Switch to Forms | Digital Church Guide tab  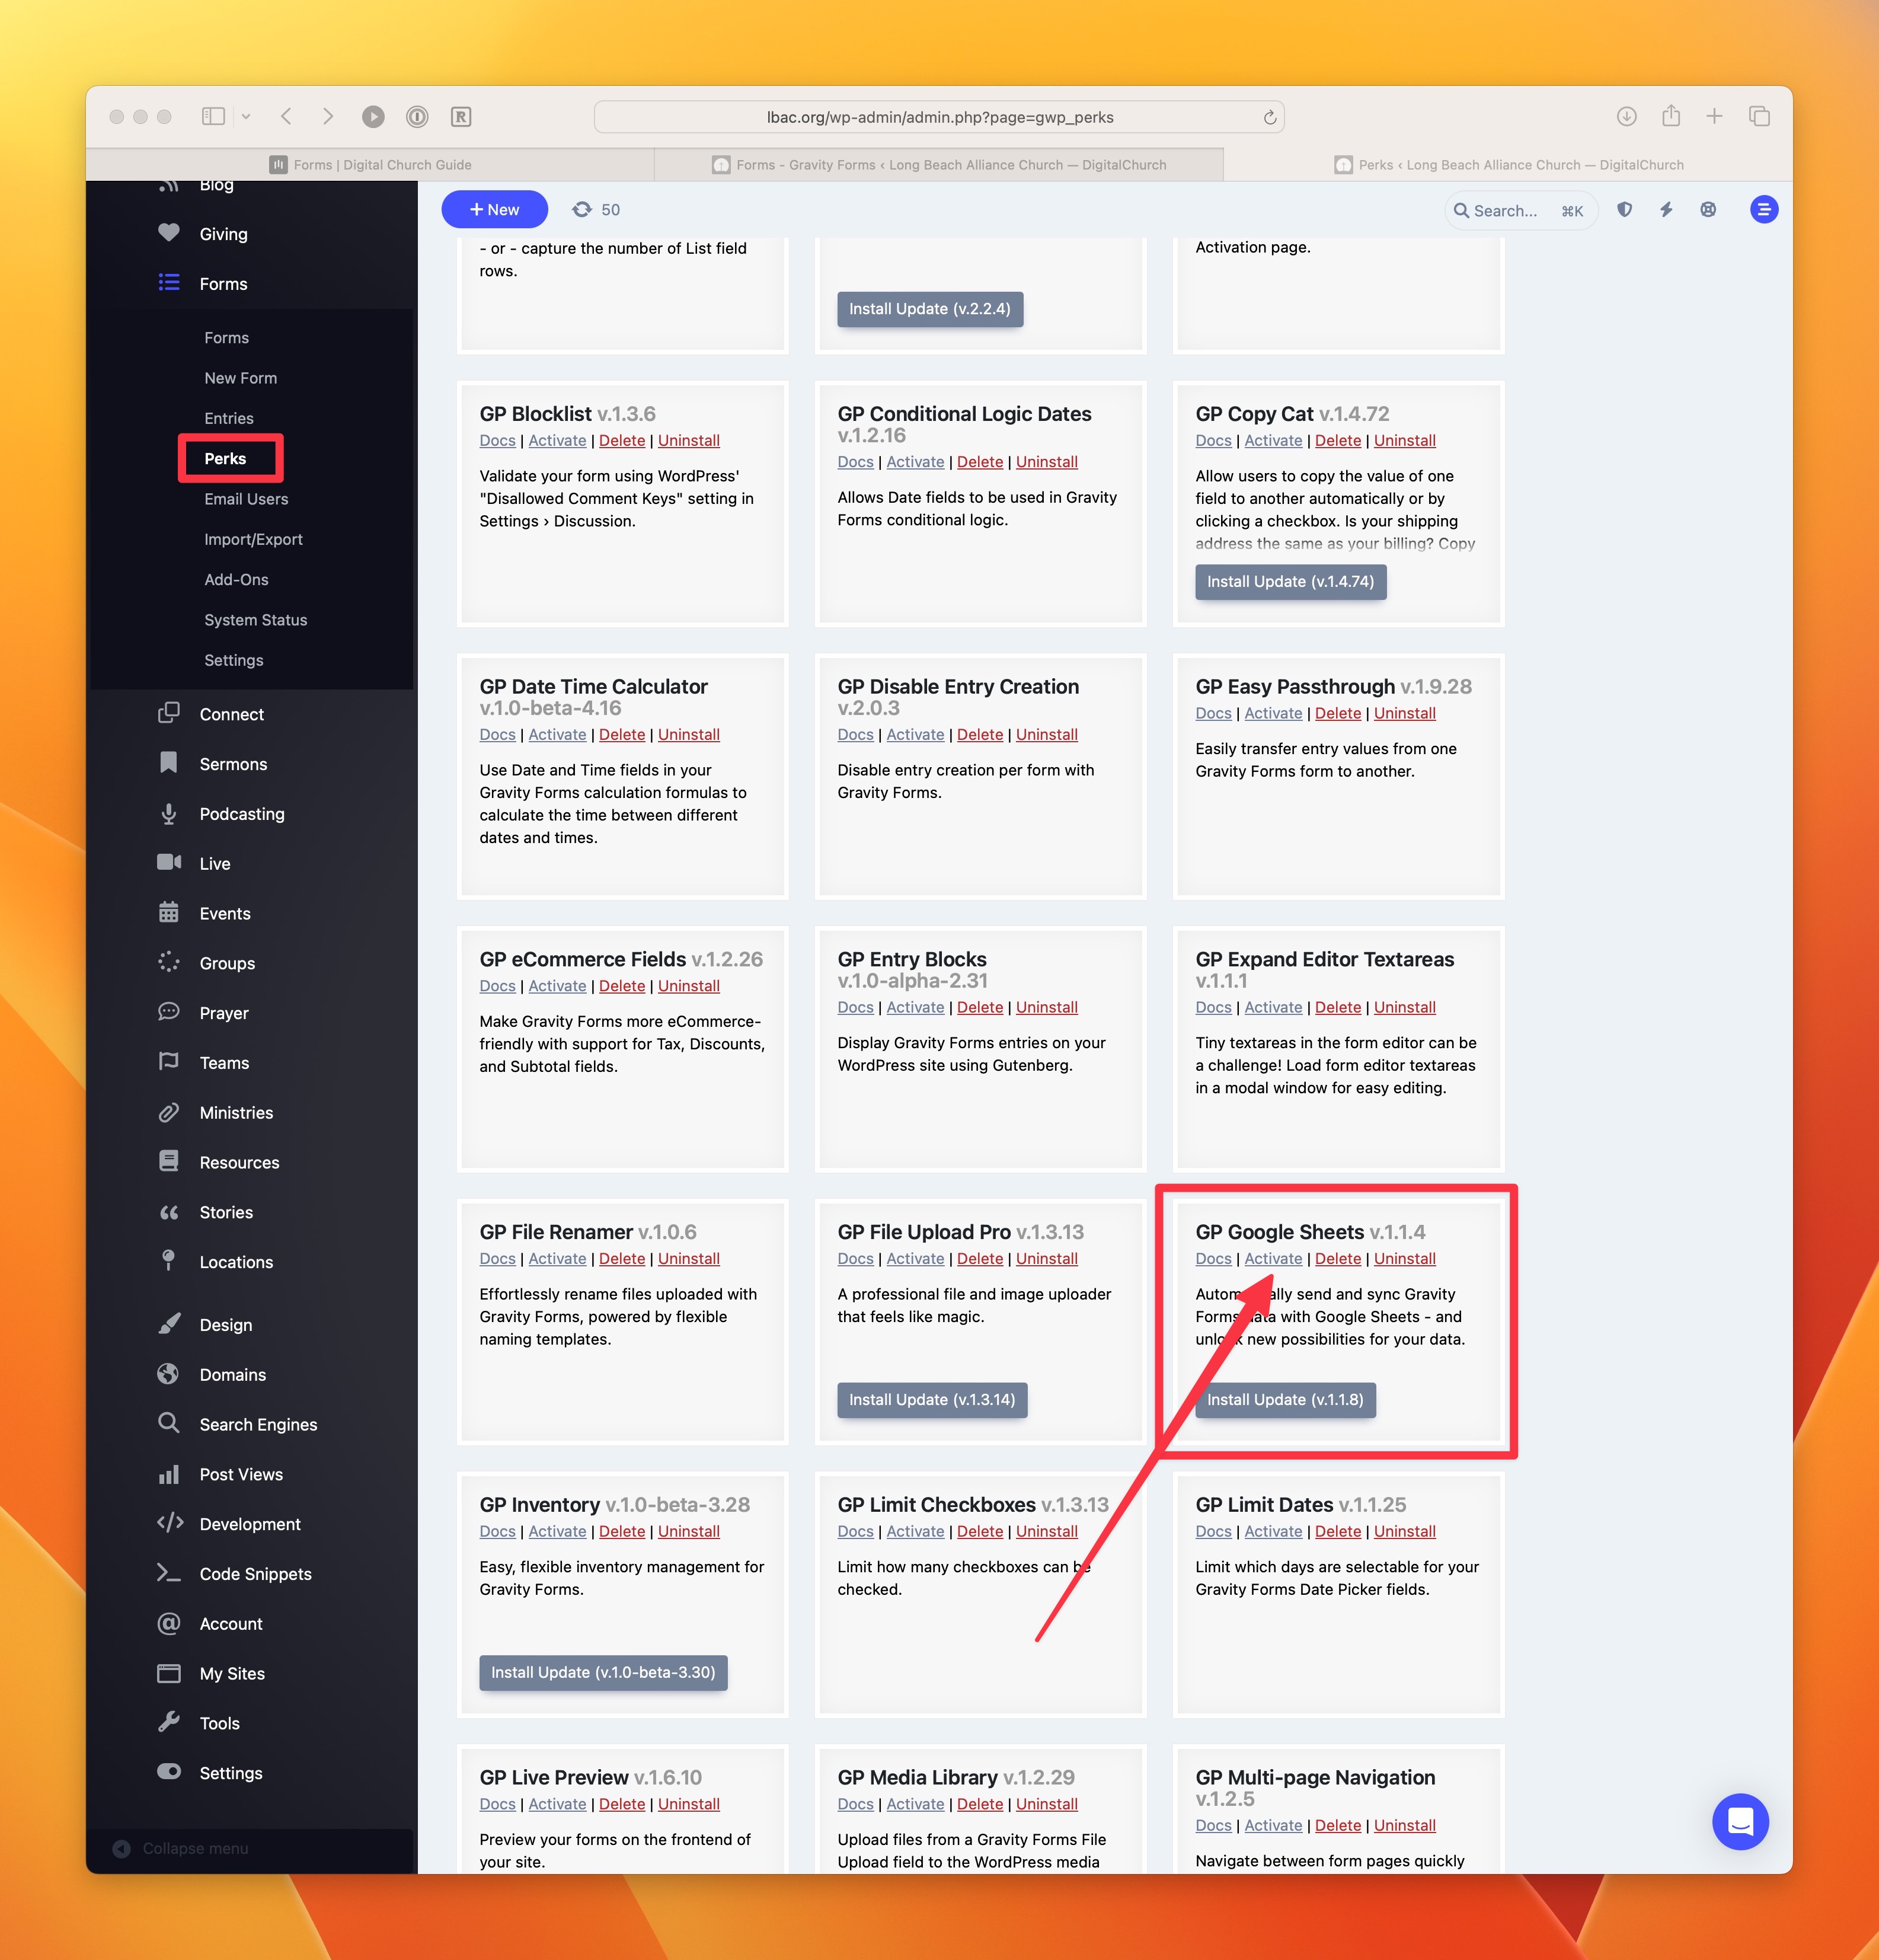click(x=370, y=165)
